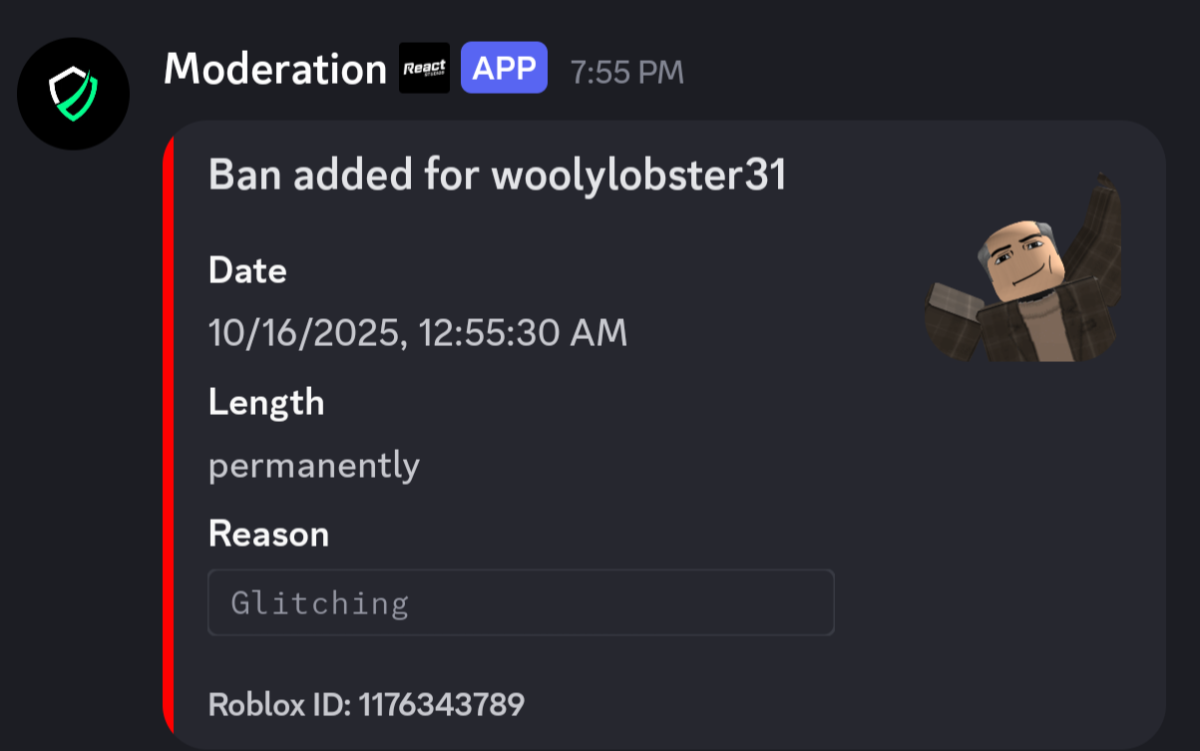Click the Date field label
This screenshot has height=751, width=1200.
[247, 270]
